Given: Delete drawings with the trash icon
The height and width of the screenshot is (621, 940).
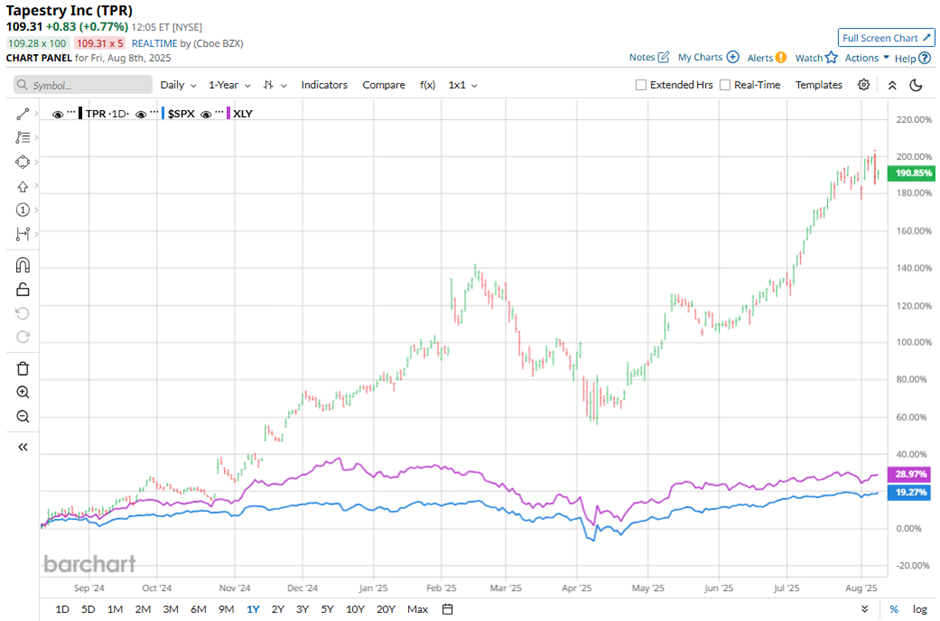Looking at the screenshot, I should pos(23,369).
